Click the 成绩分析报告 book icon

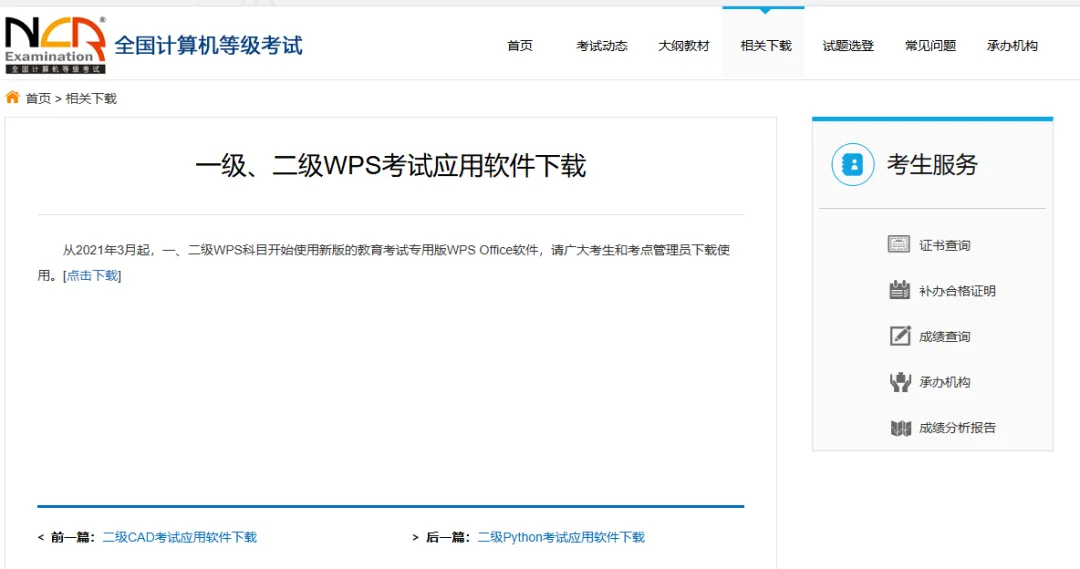(x=900, y=428)
